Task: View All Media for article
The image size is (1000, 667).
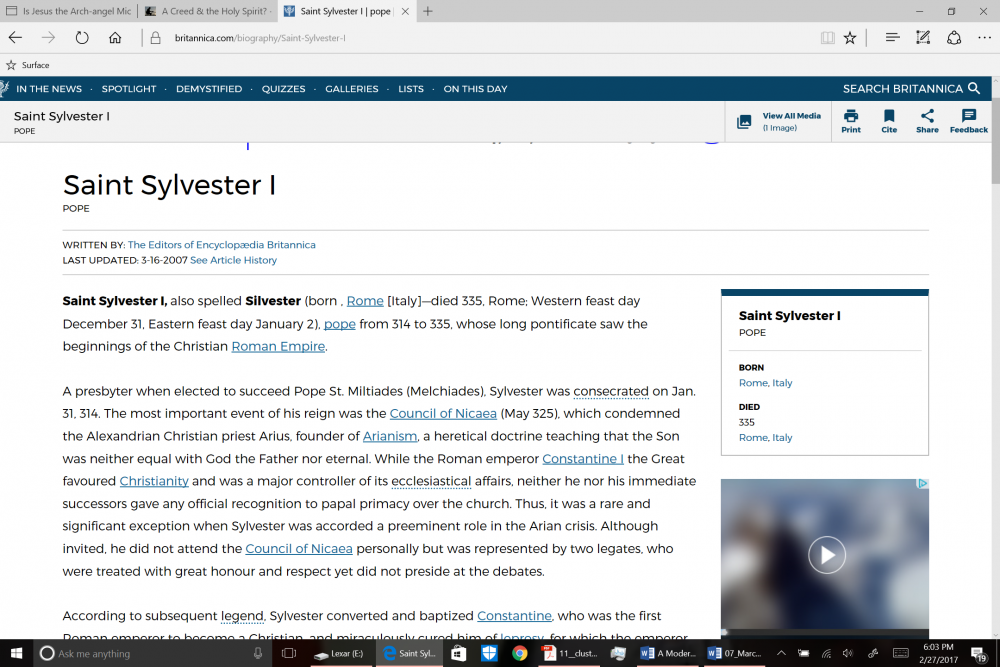Action: (x=779, y=121)
